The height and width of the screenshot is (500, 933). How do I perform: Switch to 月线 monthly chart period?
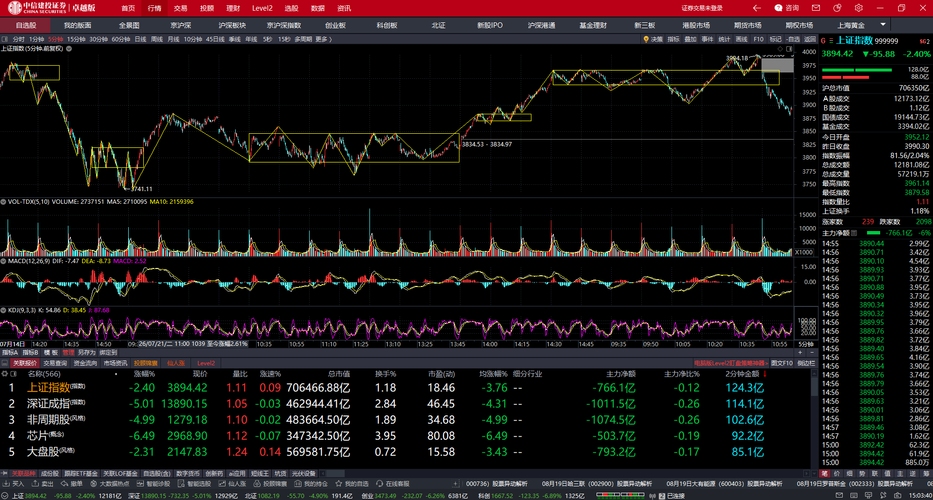pyautogui.click(x=174, y=39)
